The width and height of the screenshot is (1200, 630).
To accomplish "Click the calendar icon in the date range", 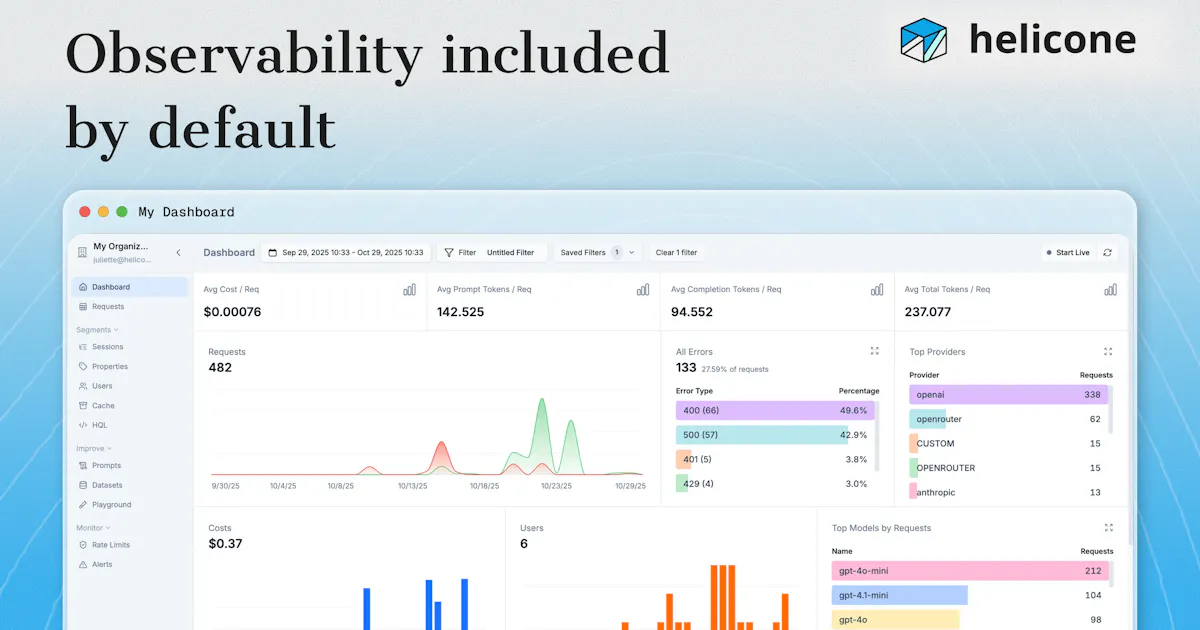I will [273, 253].
